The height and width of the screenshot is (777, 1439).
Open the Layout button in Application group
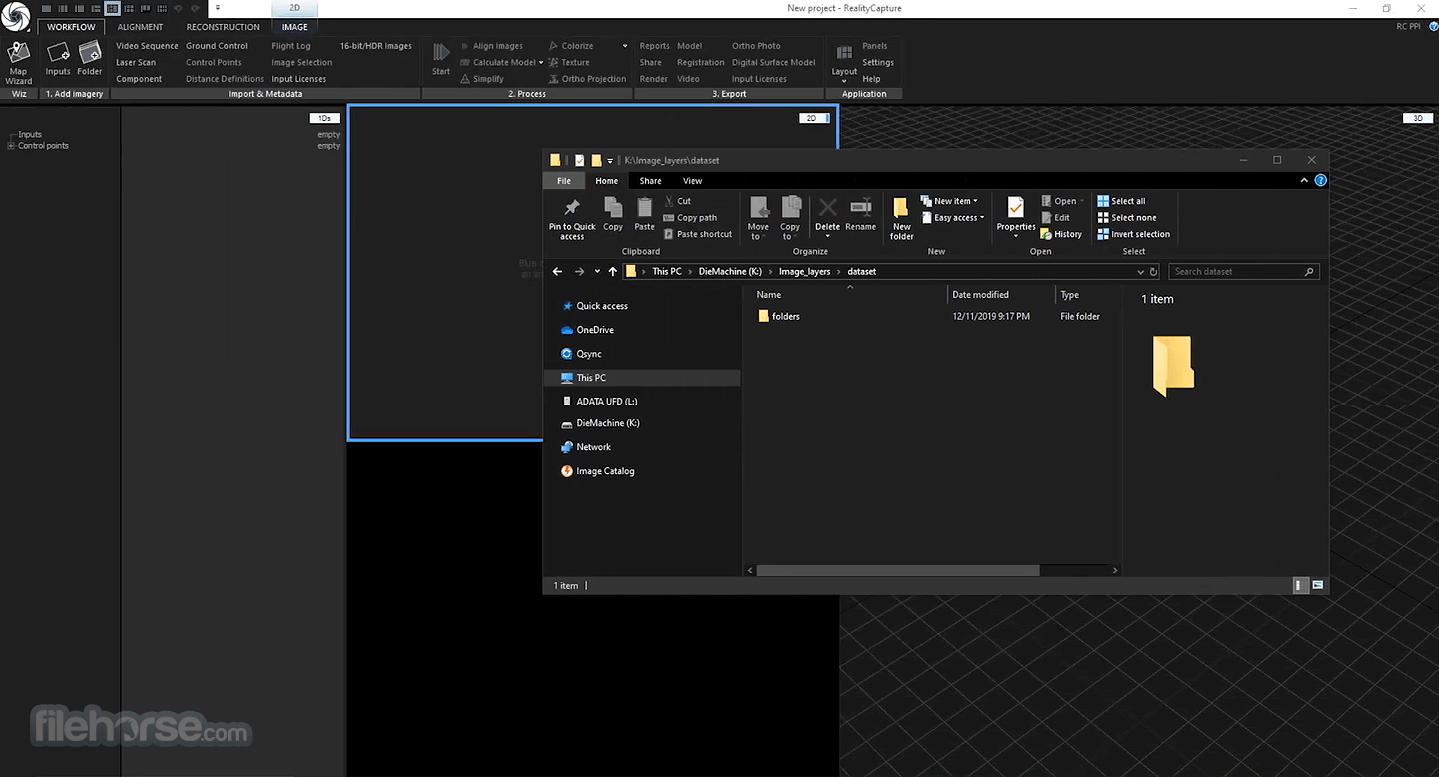pyautogui.click(x=844, y=62)
